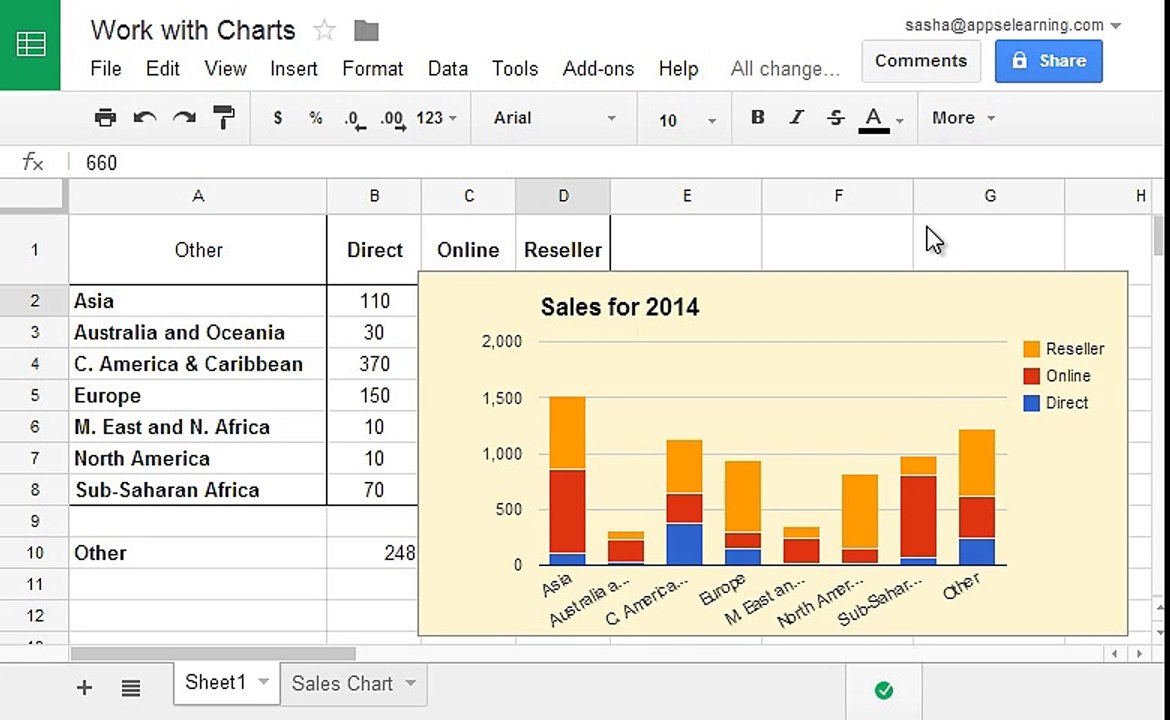1170x720 pixels.
Task: Click the Sales for 2014 chart title
Action: 619,307
